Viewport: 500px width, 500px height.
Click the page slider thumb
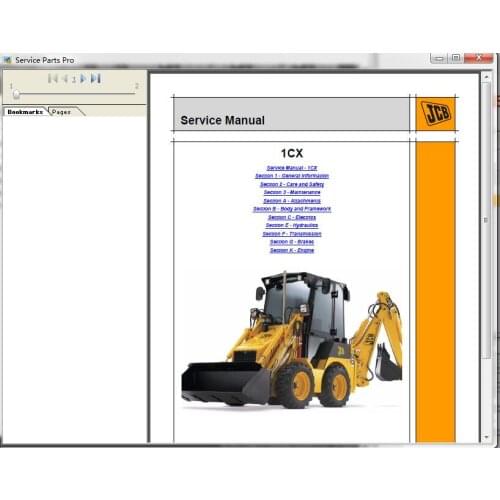(x=16, y=95)
